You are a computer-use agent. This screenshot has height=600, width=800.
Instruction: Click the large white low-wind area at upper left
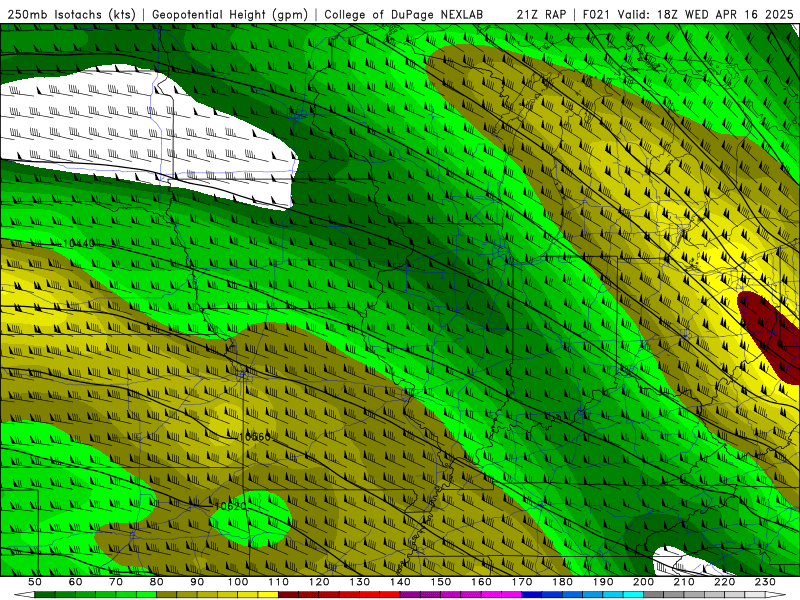(148, 135)
